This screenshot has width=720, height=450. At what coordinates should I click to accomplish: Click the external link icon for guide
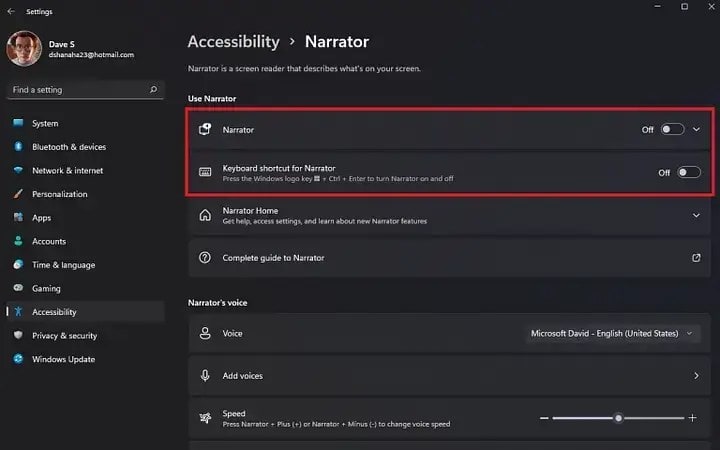pyautogui.click(x=696, y=258)
